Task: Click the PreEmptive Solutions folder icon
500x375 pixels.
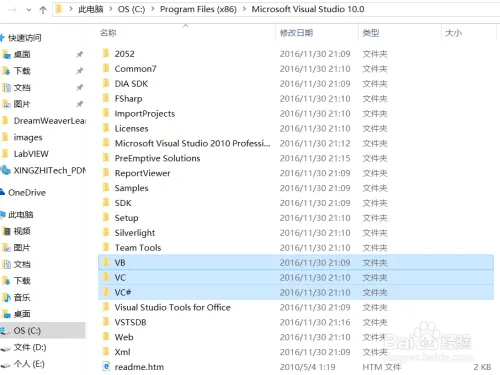Action: point(106,158)
